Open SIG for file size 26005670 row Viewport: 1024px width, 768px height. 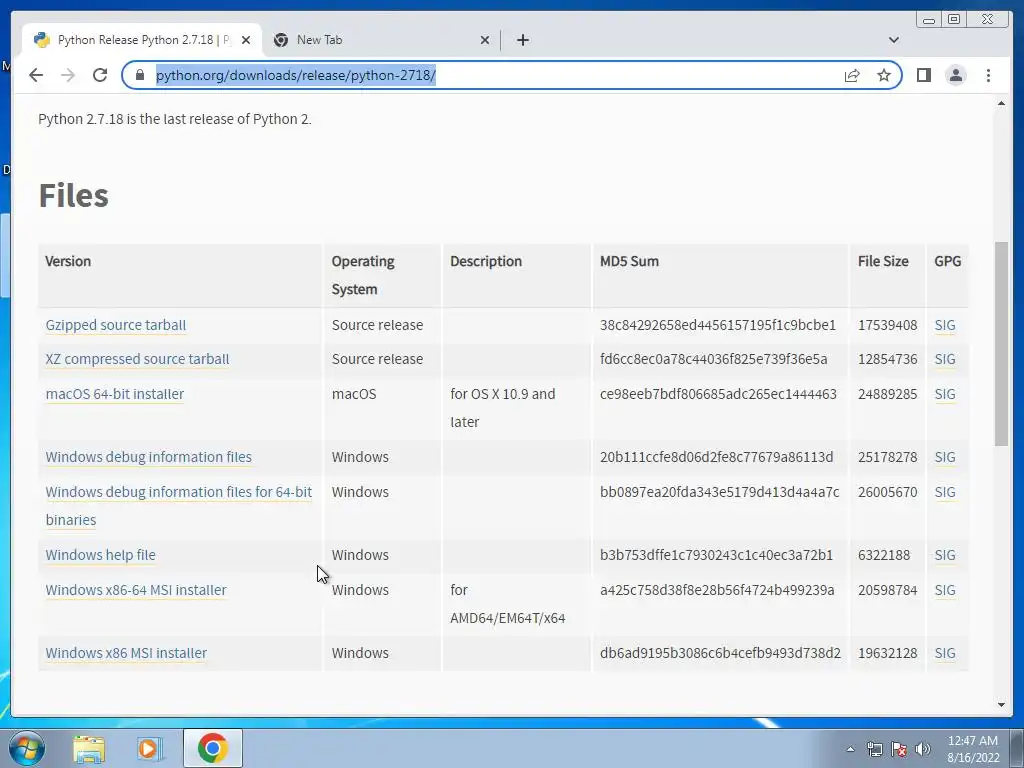(944, 492)
